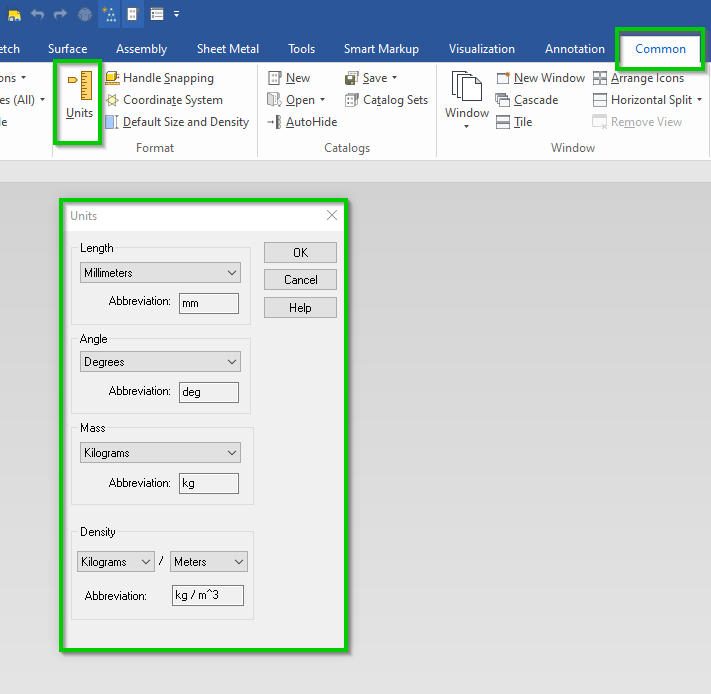Toggle Handle Snapping option
The height and width of the screenshot is (694, 711).
[x=159, y=78]
